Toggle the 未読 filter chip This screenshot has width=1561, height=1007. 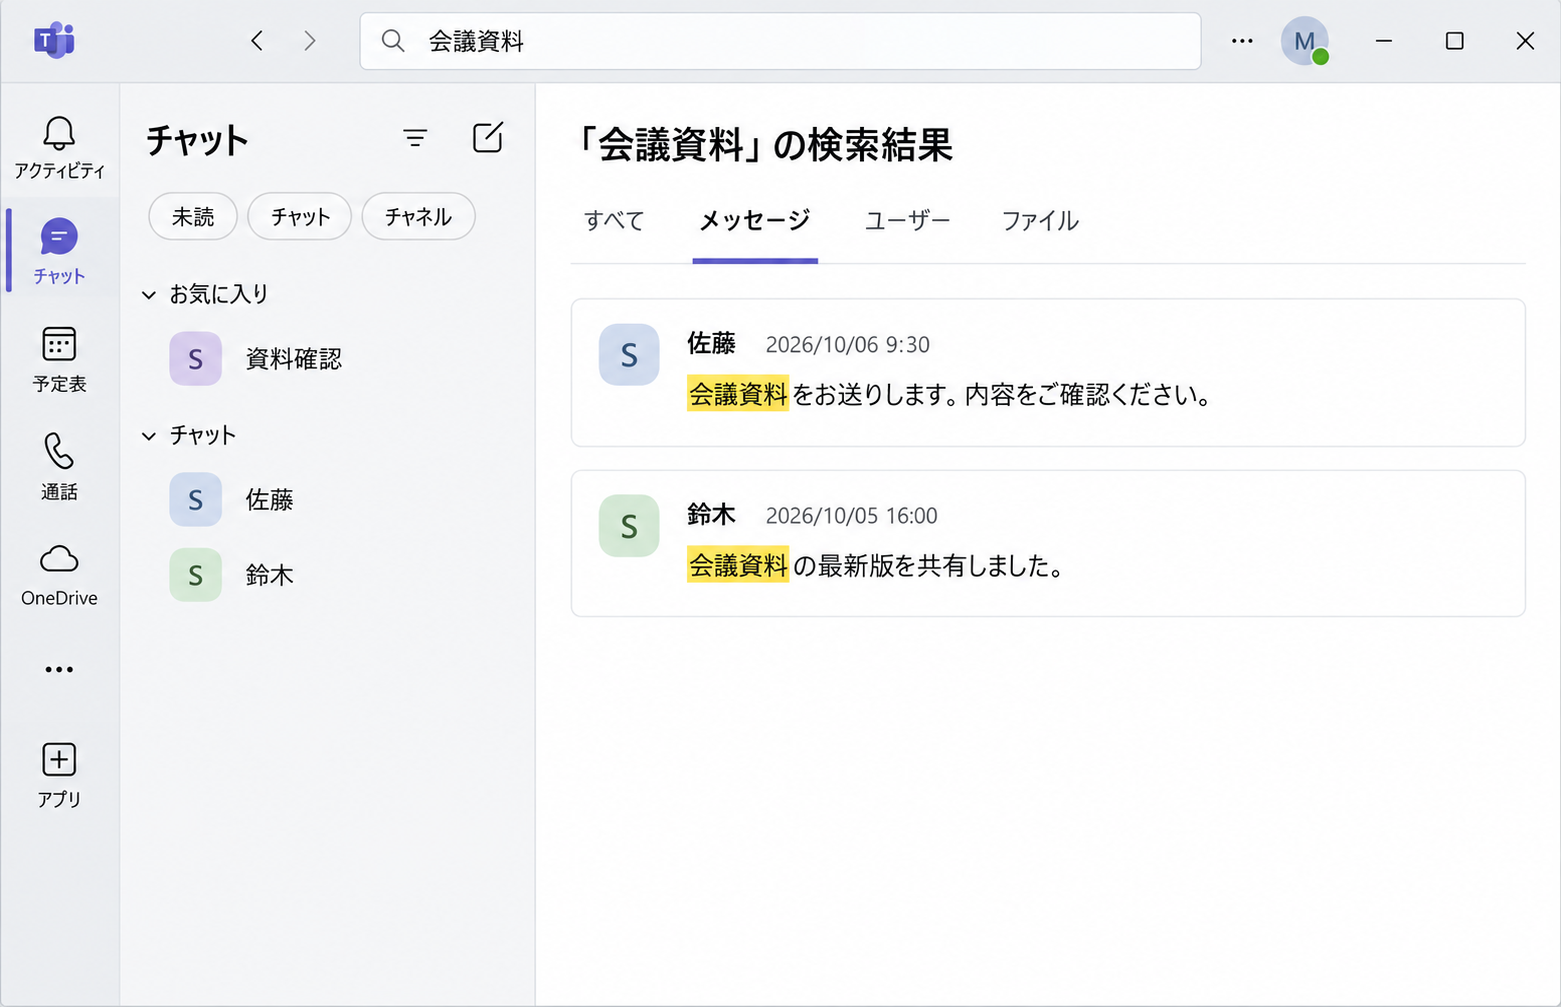(193, 216)
